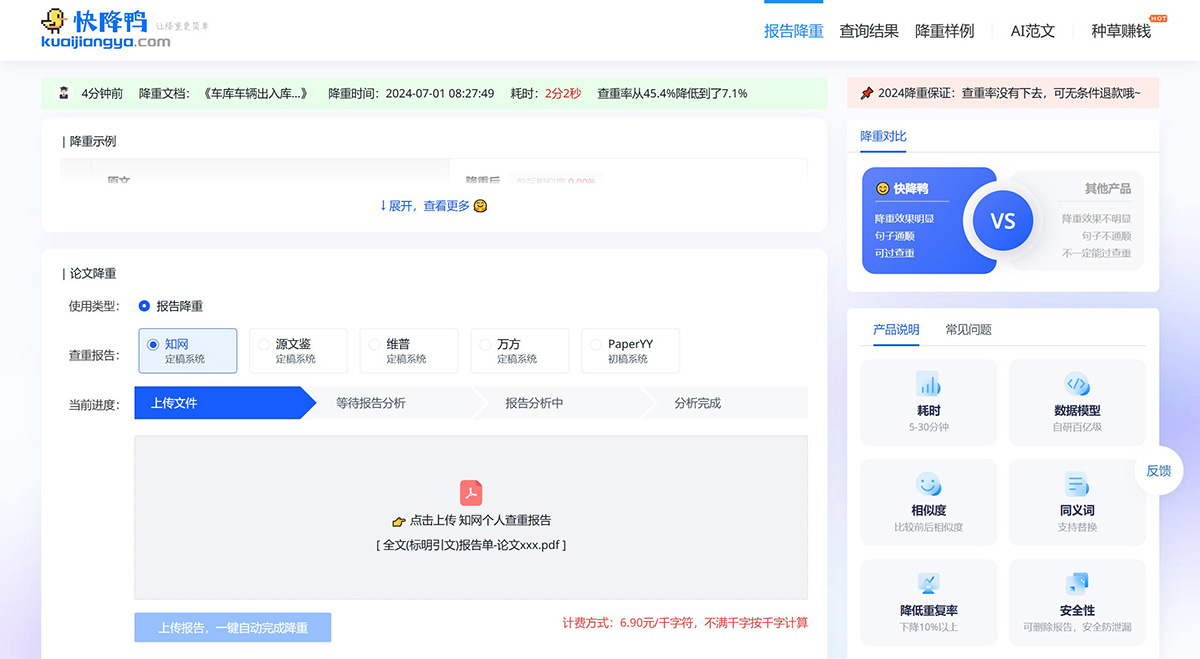Click the floating 反馈 feedback tab

click(1159, 470)
